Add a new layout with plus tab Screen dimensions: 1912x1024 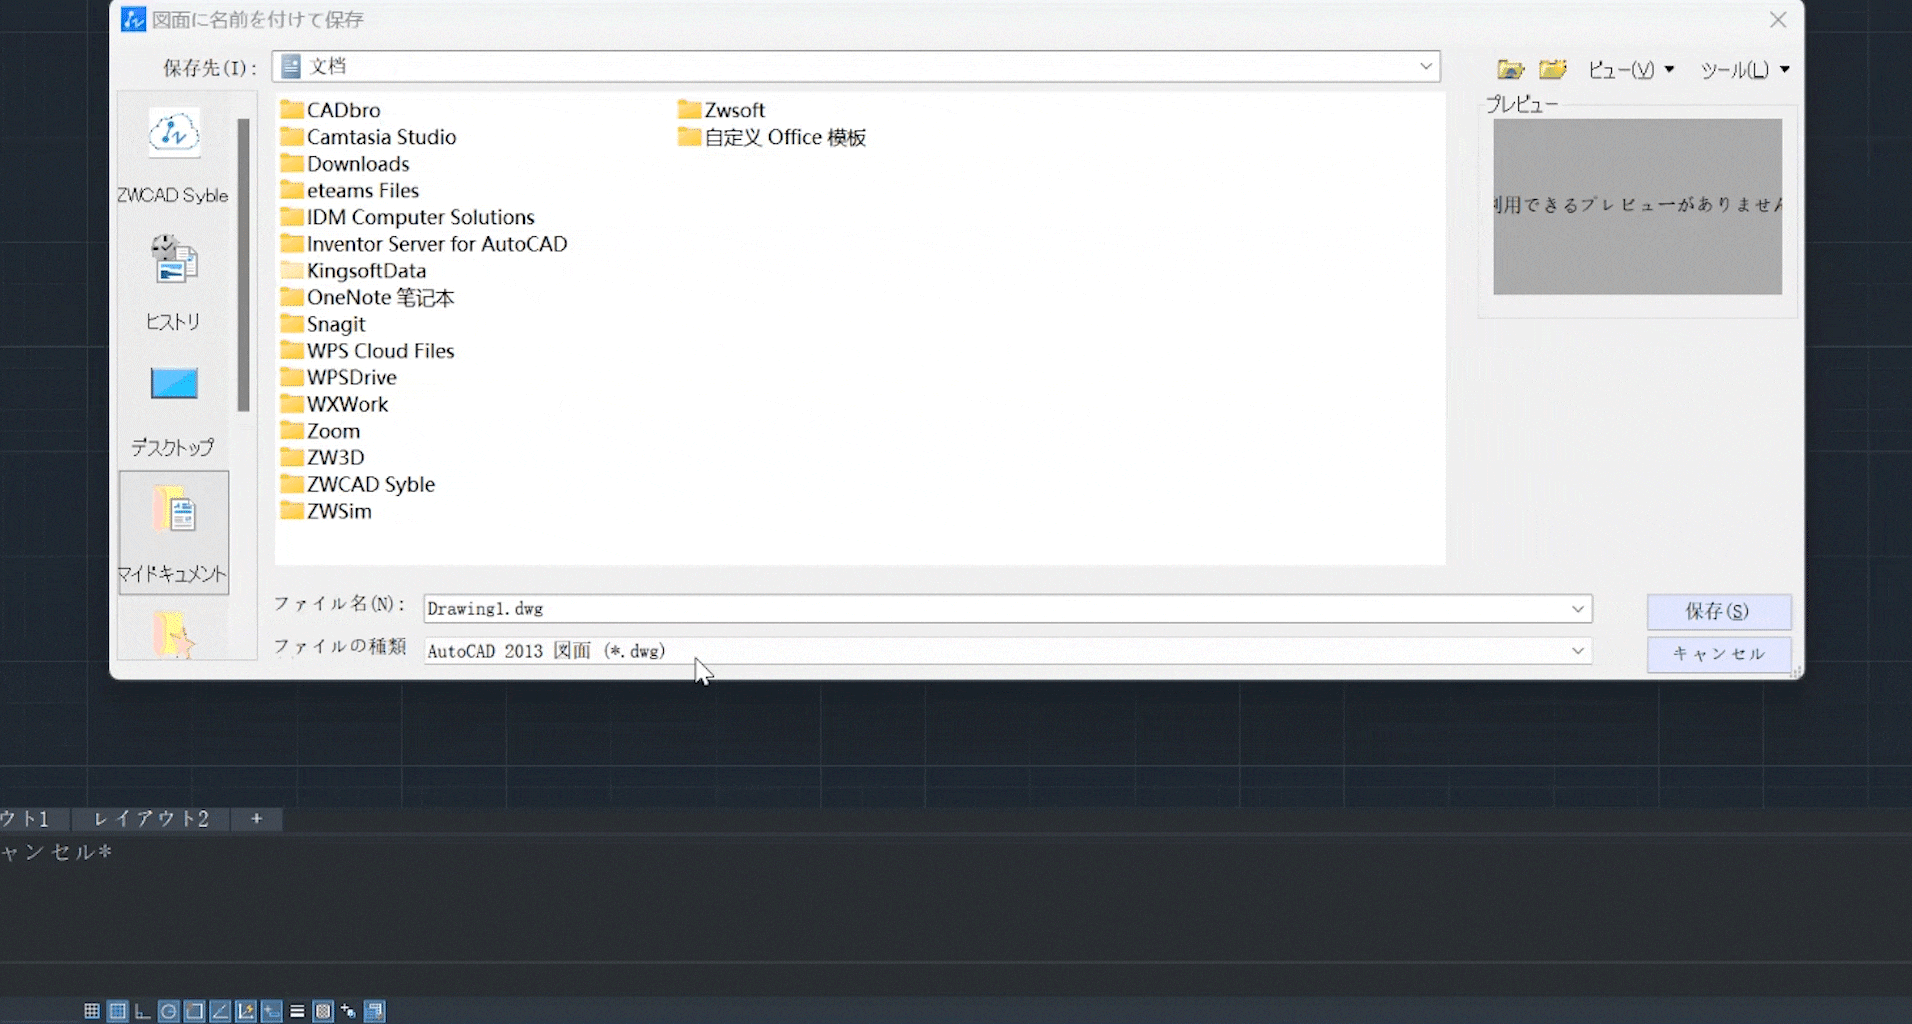click(257, 819)
